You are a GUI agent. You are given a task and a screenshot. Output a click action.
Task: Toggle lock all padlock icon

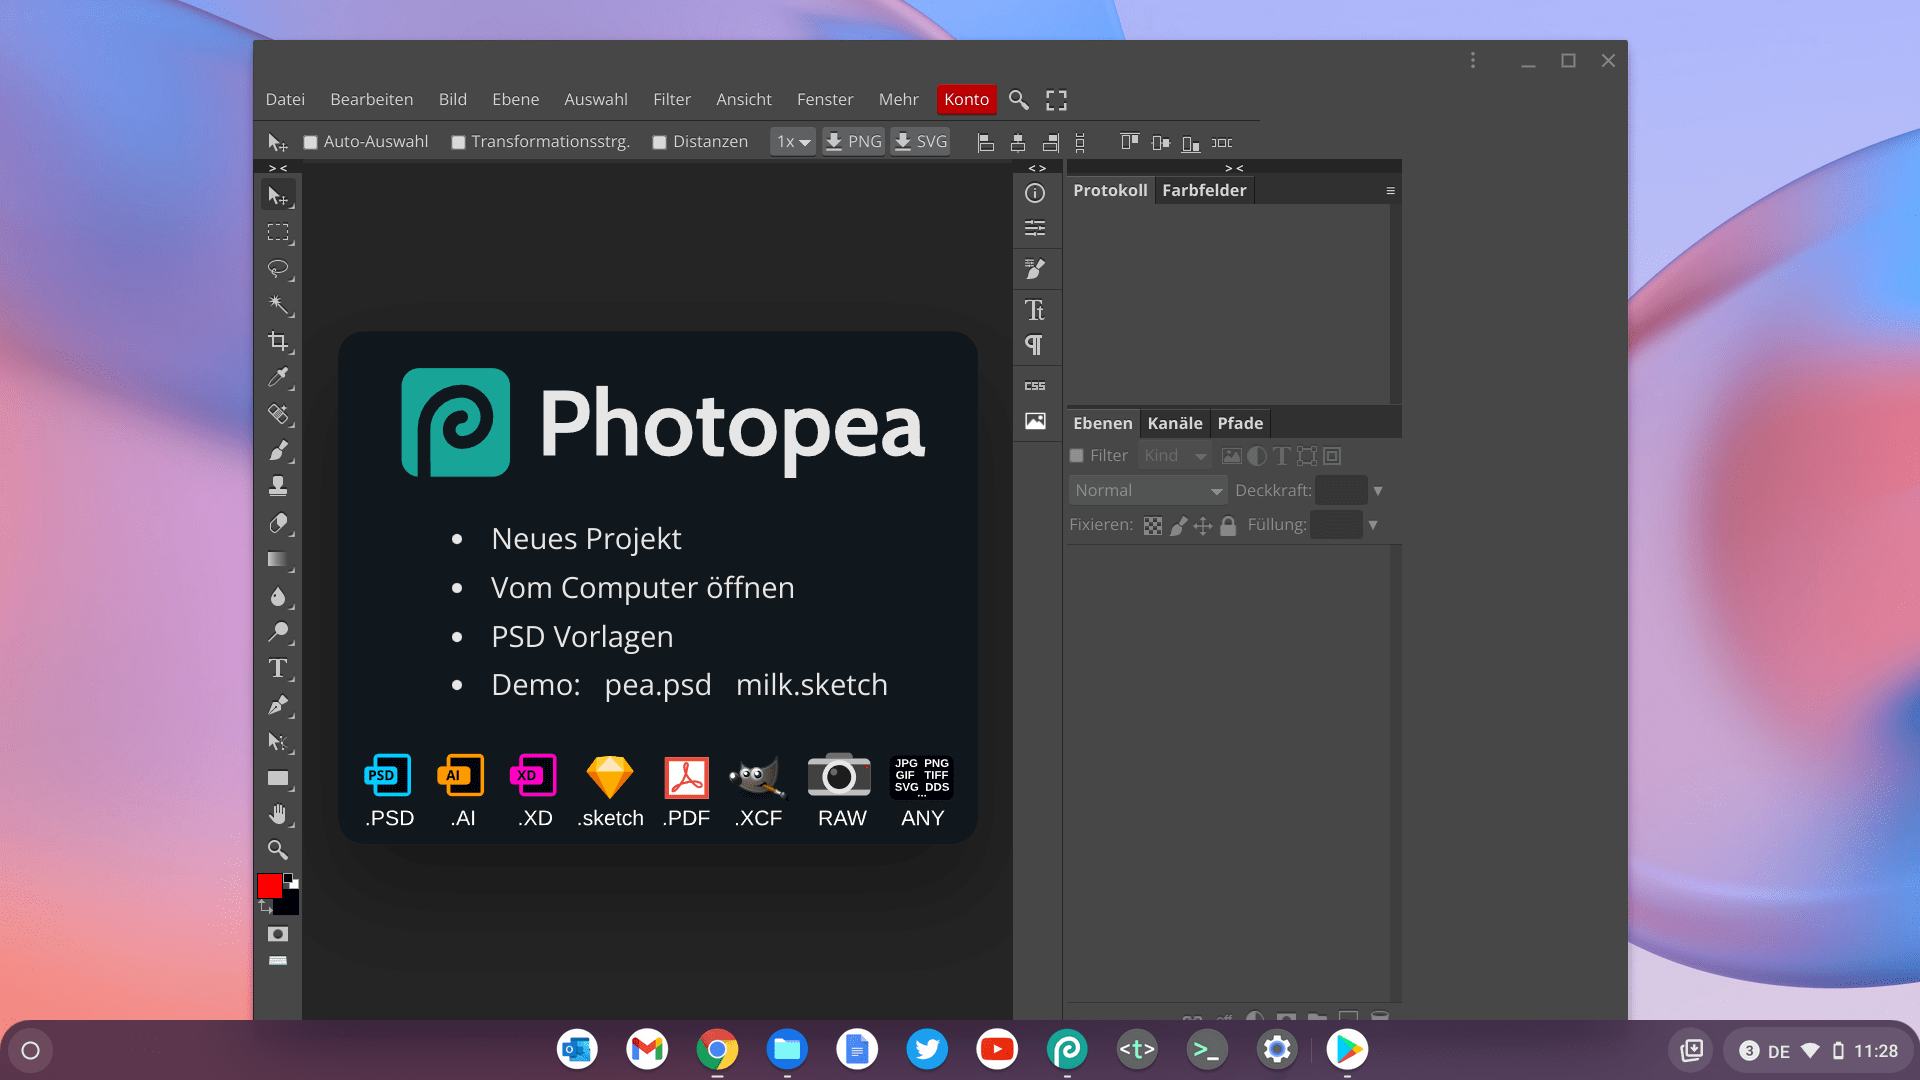[x=1228, y=526]
